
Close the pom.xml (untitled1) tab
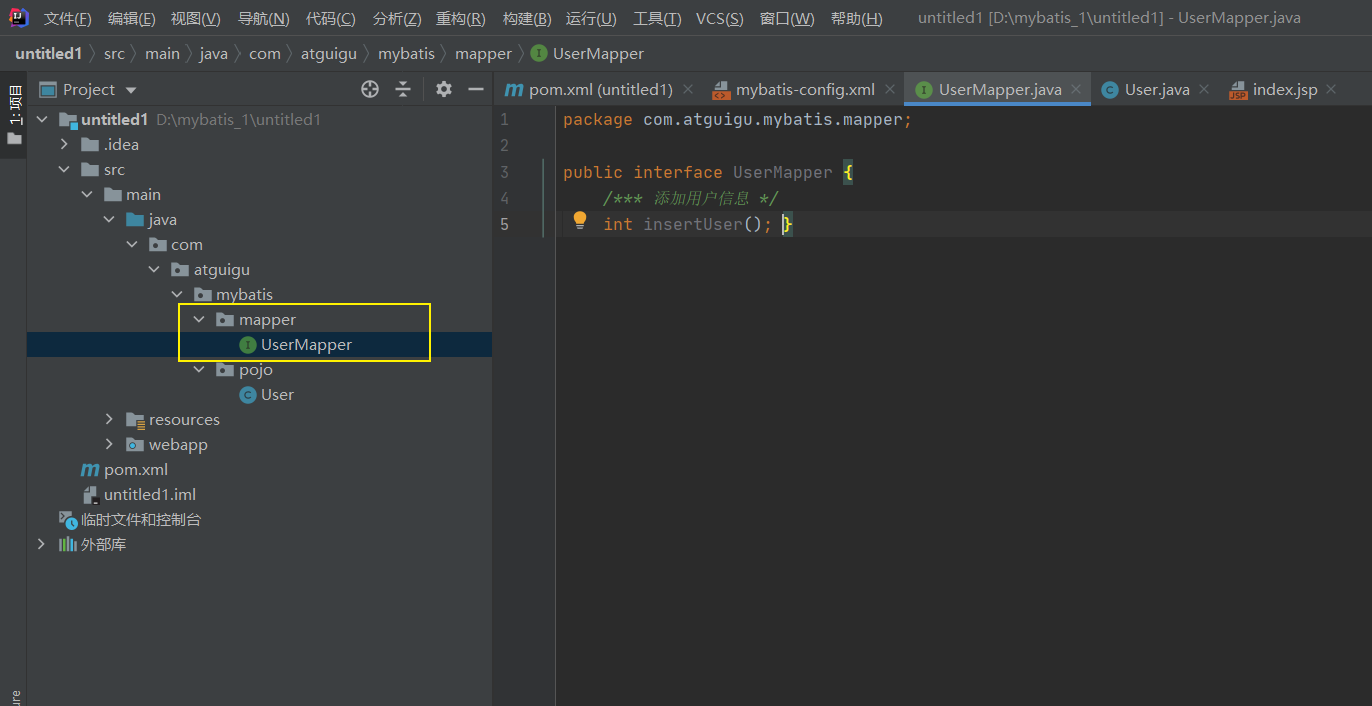688,89
